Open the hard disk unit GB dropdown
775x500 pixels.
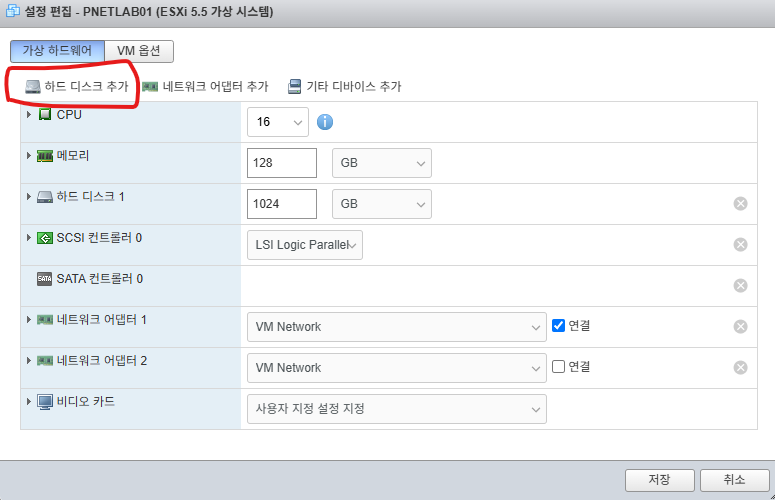tap(382, 204)
